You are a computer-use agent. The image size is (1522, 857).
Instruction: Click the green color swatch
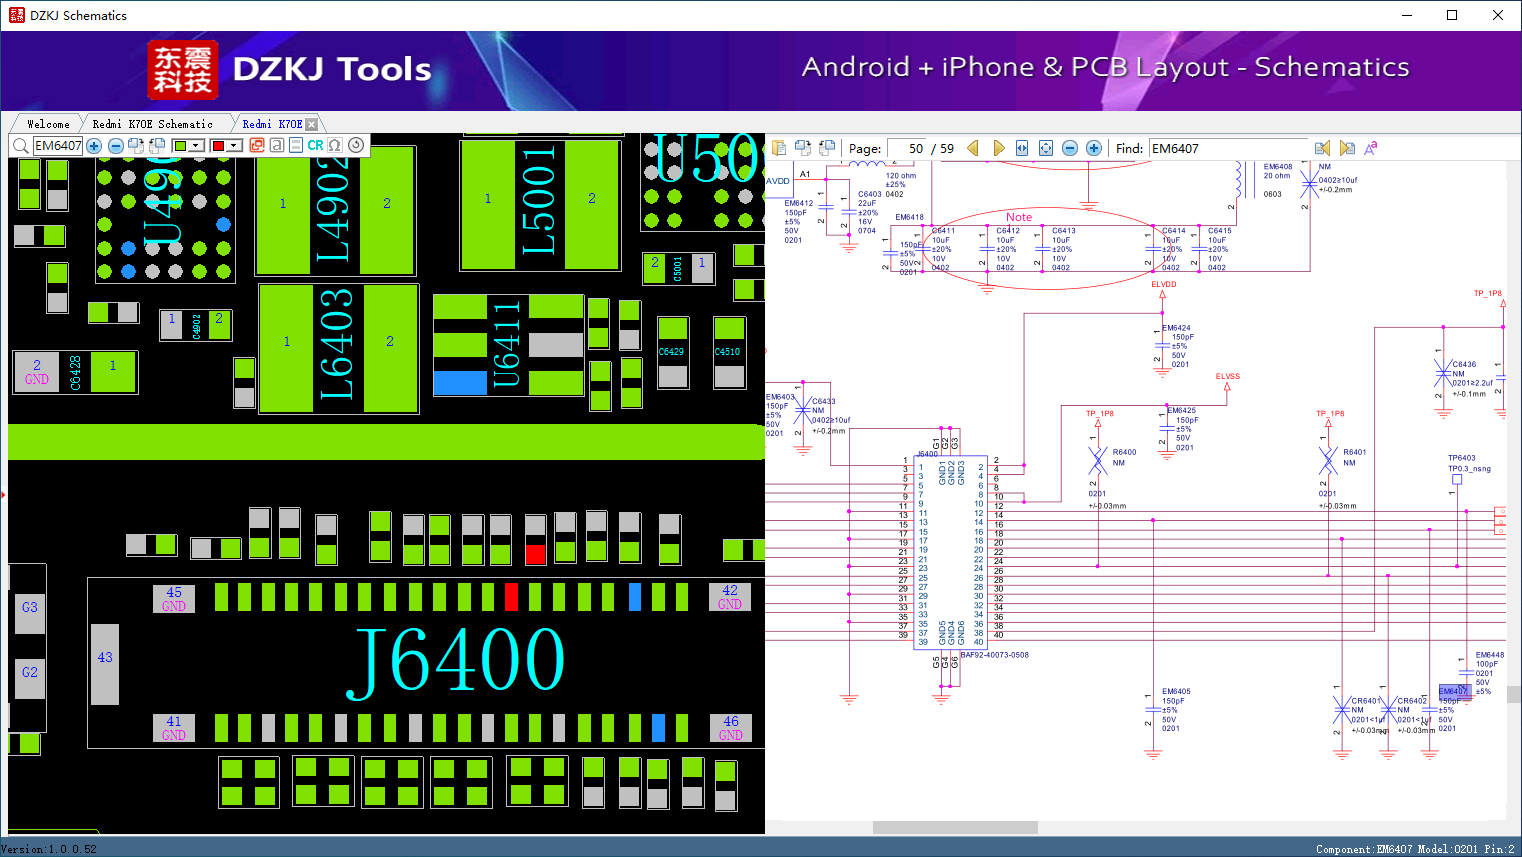[180, 146]
